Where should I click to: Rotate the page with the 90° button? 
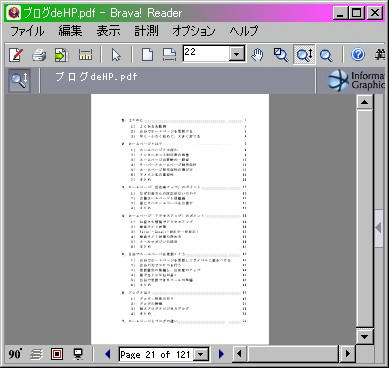(15, 354)
